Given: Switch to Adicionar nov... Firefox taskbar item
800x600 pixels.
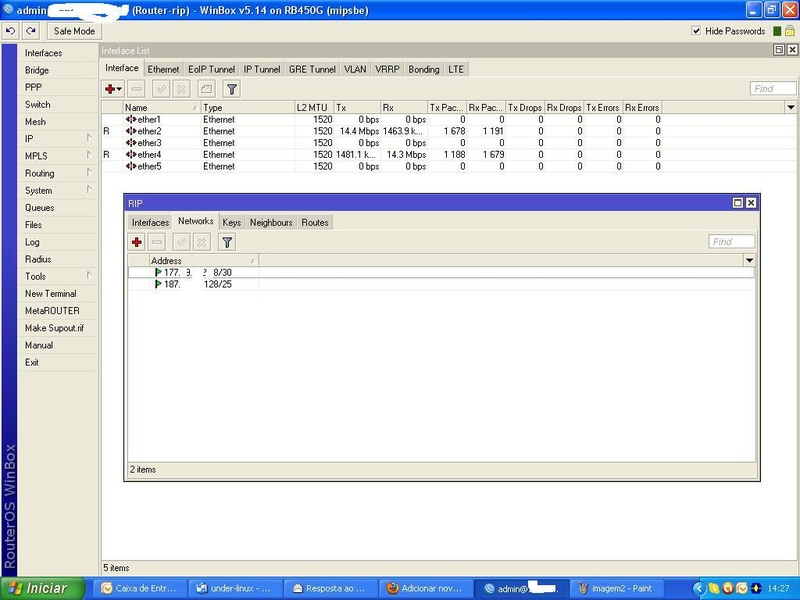Looking at the screenshot, I should click(x=424, y=588).
